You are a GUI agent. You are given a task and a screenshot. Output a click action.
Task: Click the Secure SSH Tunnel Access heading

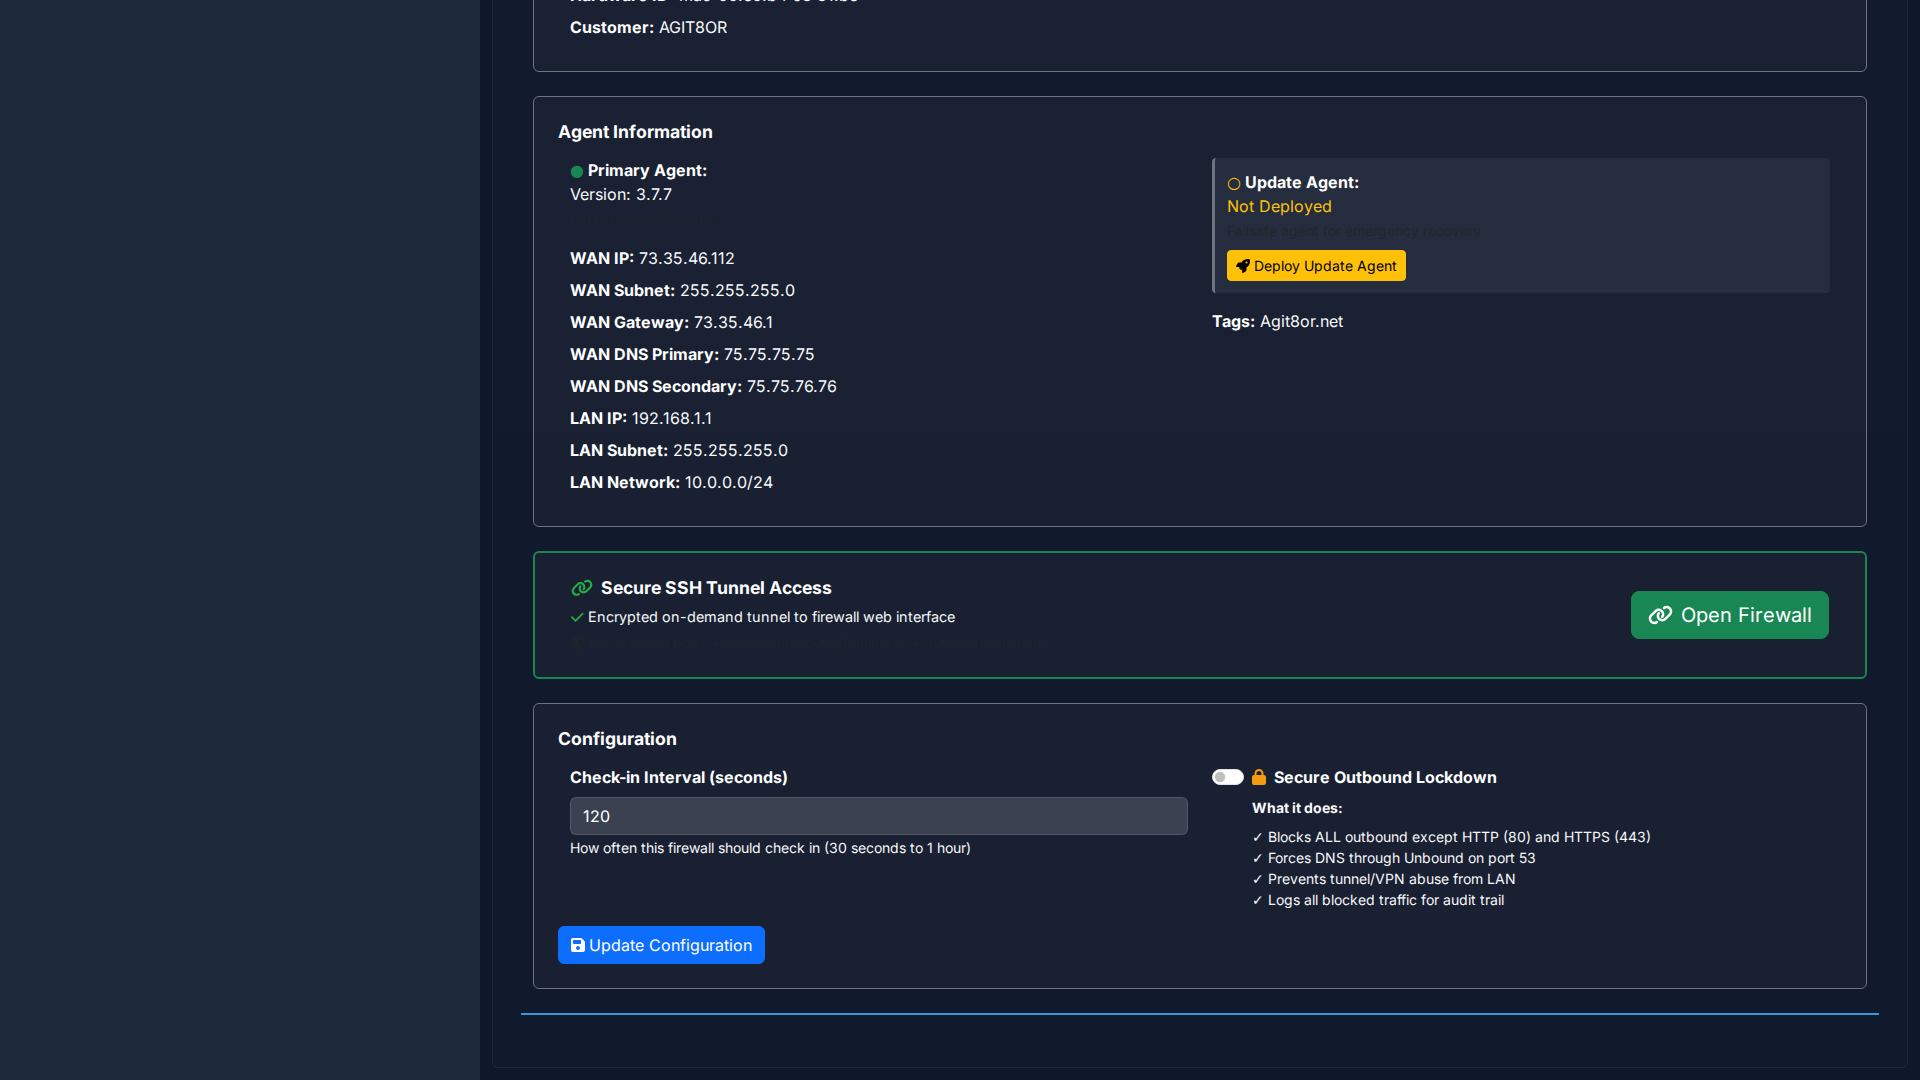[x=716, y=589]
